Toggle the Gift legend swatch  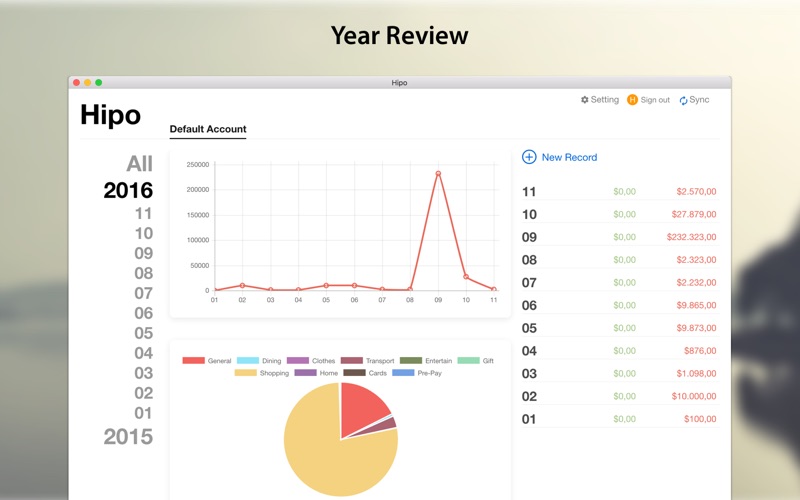469,360
